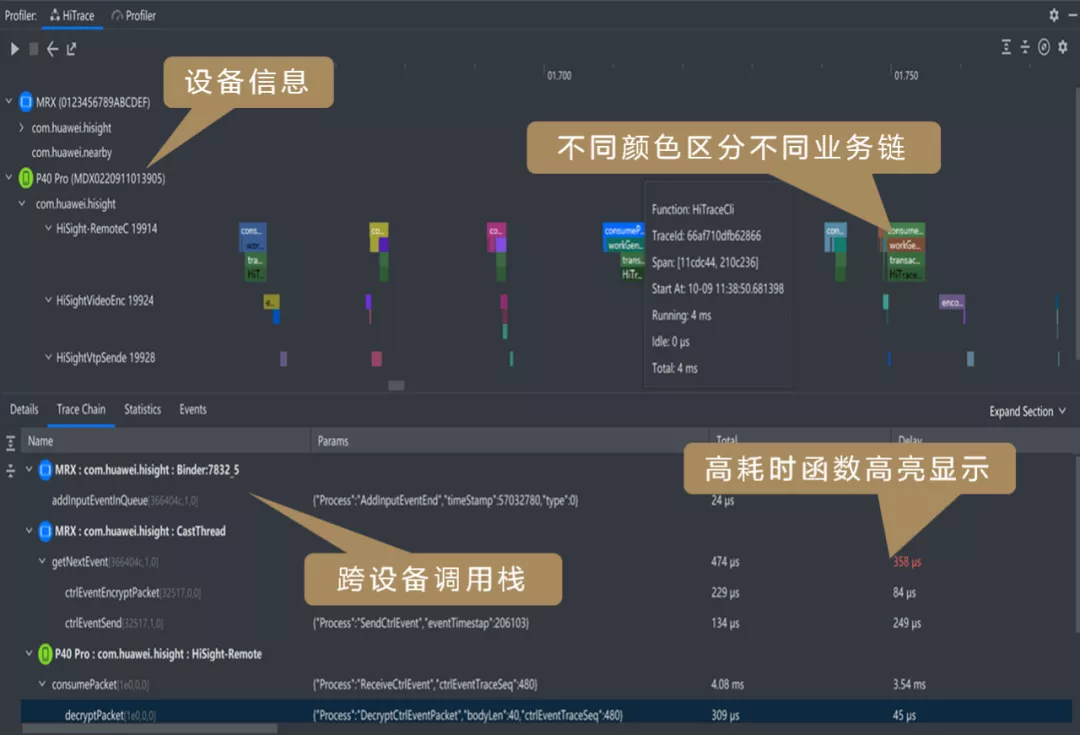Click the yellow co... trace block in HiSight-RemoteC
The width and height of the screenshot is (1080, 735).
pyautogui.click(x=379, y=230)
